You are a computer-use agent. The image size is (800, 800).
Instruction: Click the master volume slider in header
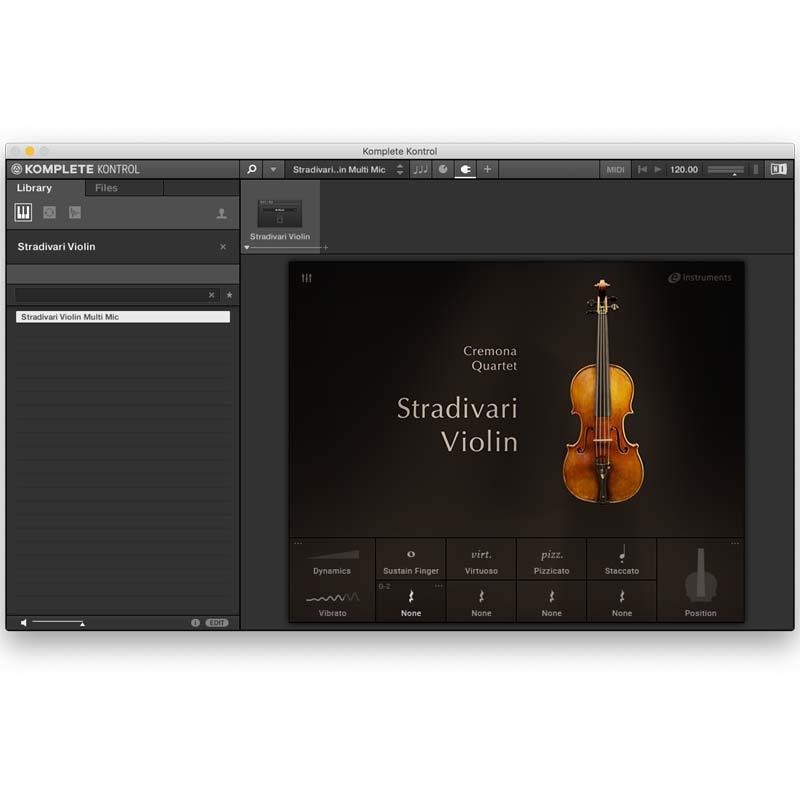pos(726,170)
